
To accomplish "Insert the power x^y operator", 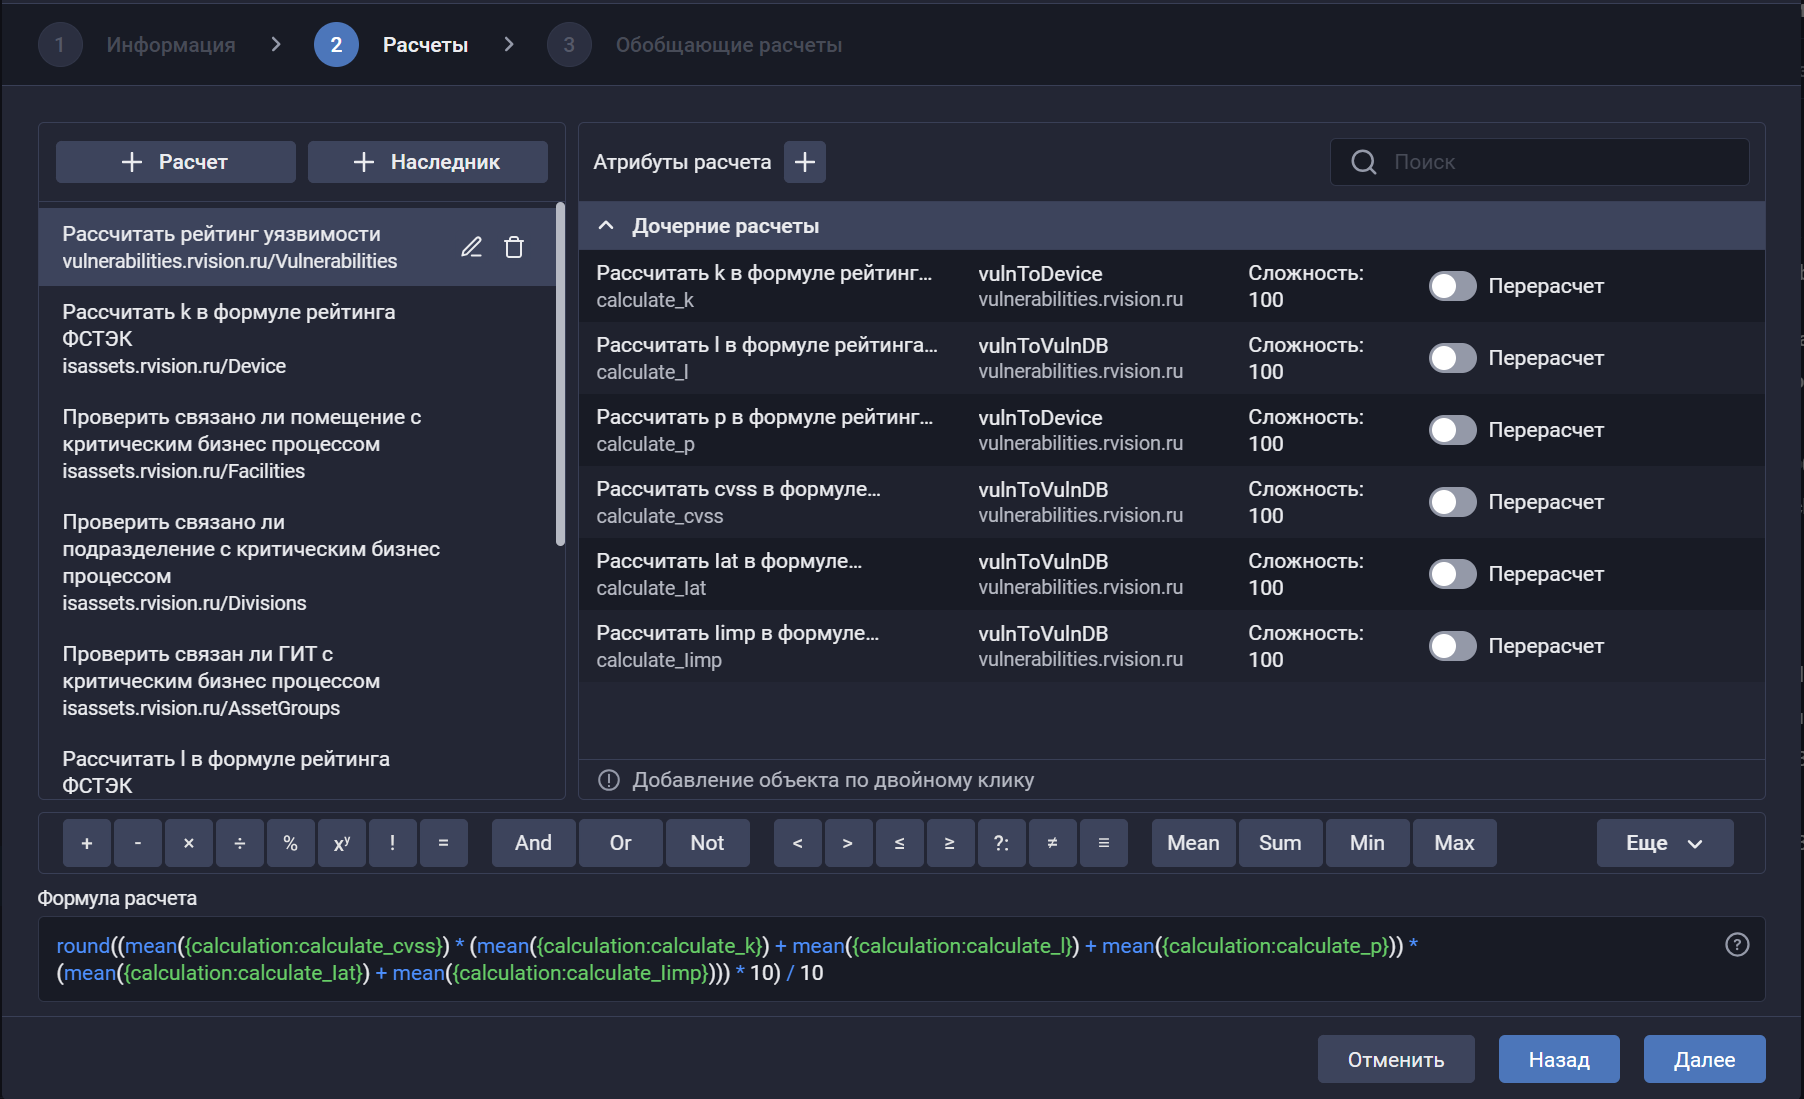I will pos(341,843).
